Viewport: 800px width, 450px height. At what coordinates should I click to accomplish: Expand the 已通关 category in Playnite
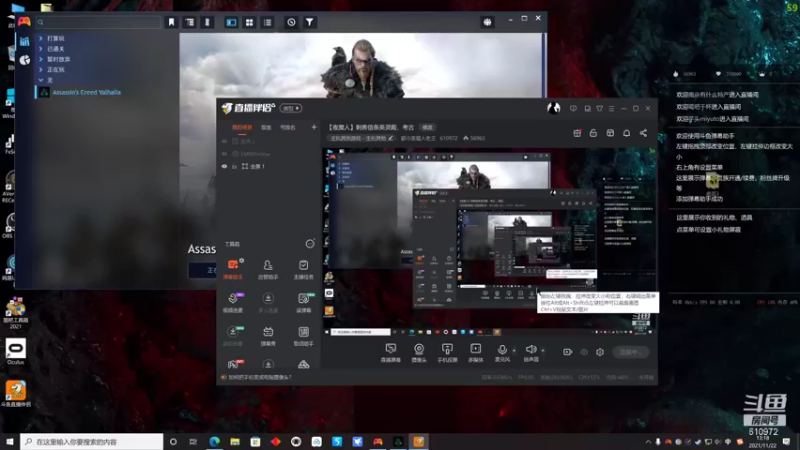(41, 49)
